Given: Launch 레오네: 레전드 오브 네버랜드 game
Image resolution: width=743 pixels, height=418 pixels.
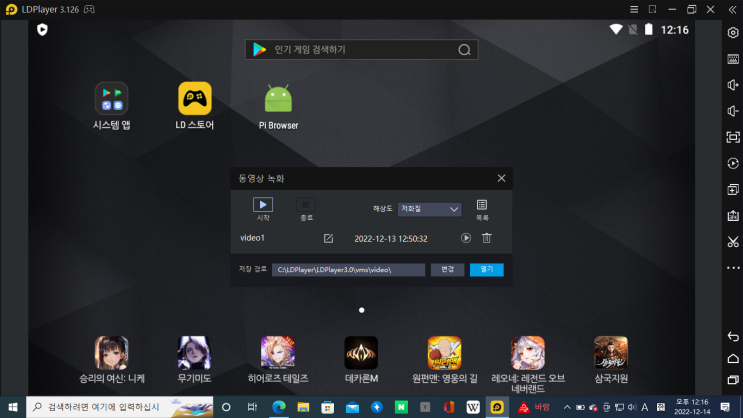Looking at the screenshot, I should point(528,364).
